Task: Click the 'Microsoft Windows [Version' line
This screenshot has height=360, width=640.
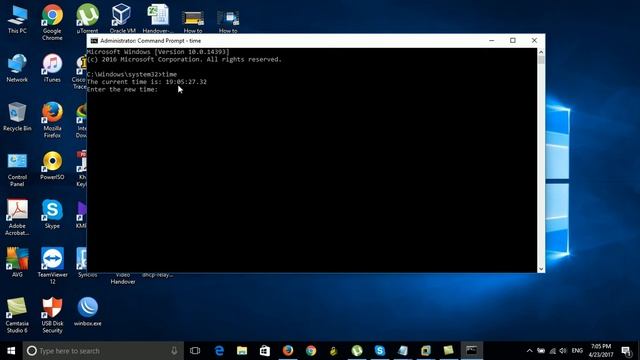Action: pos(158,52)
